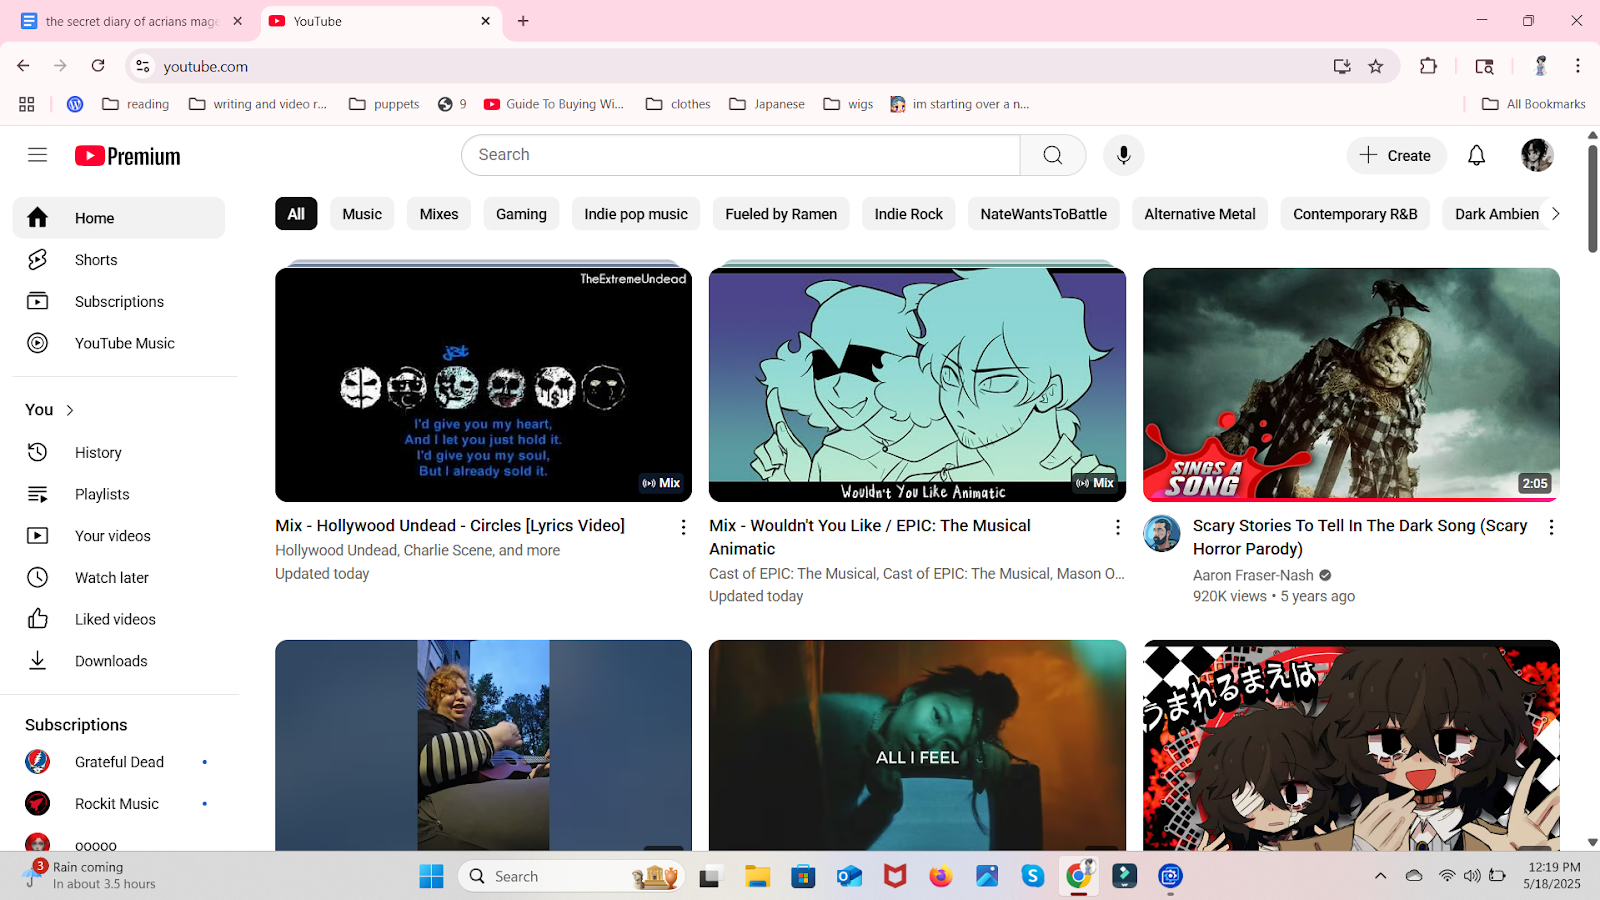Open File Explorer from taskbar

click(757, 876)
